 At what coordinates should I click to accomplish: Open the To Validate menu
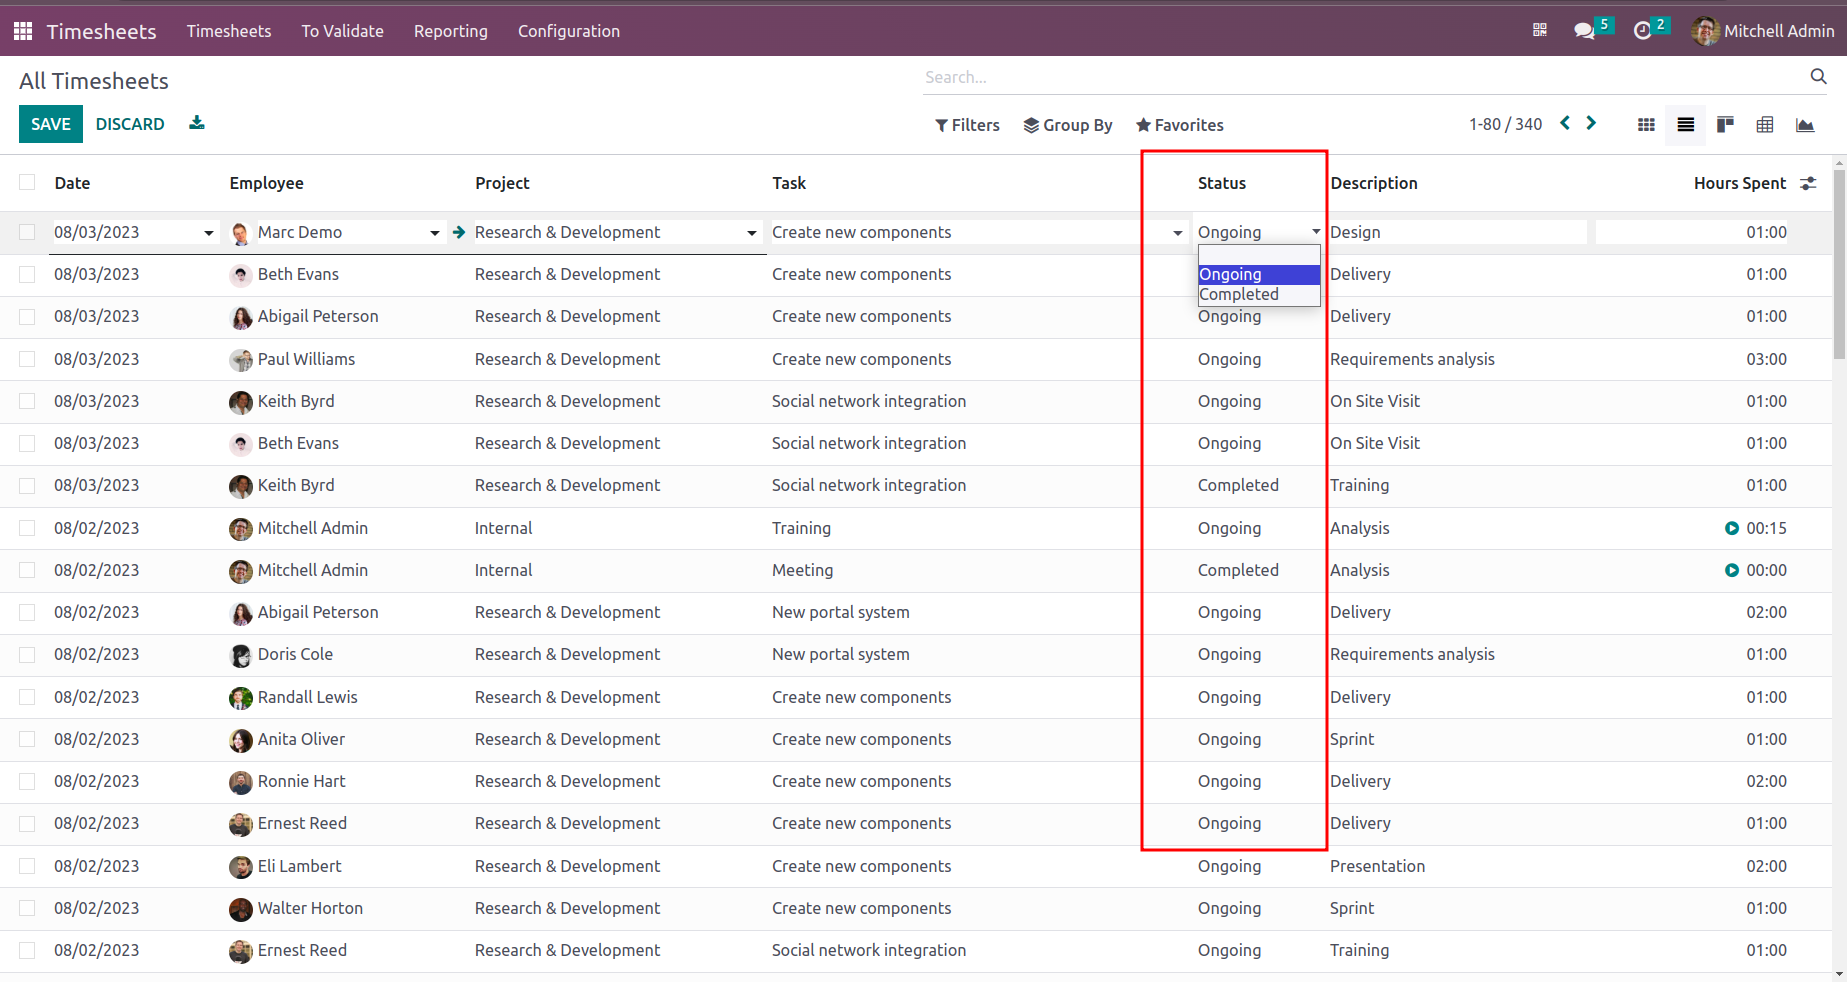342,31
